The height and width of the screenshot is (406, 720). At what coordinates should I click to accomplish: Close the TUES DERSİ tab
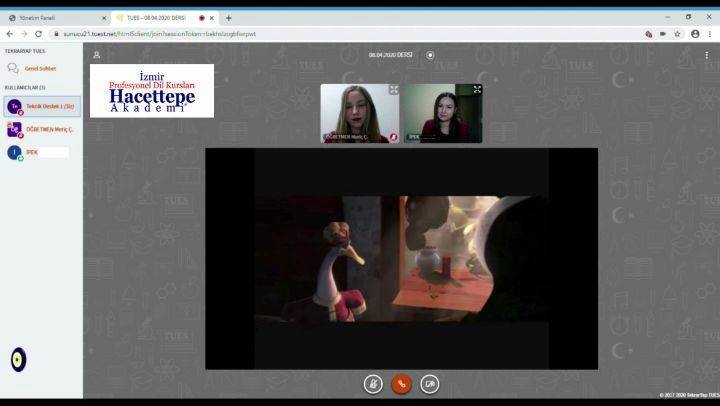[x=212, y=18]
